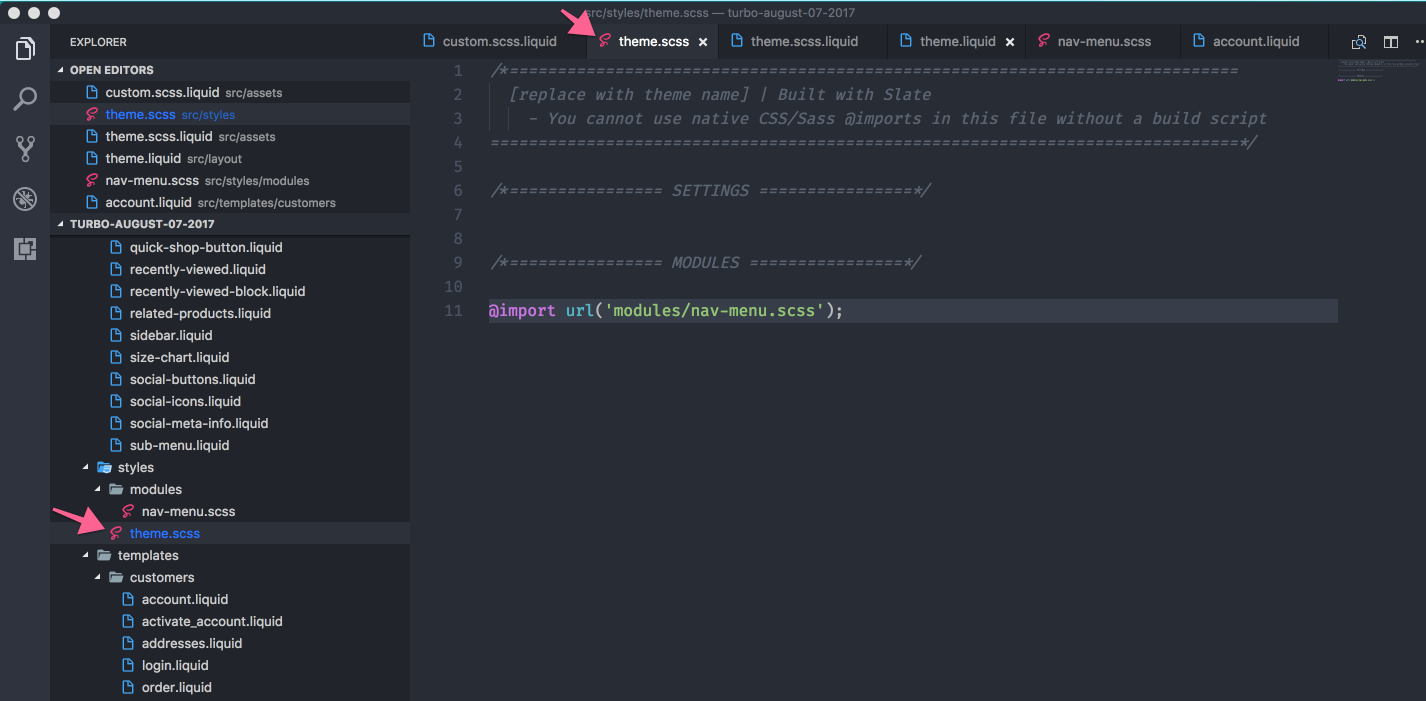
Task: Open Source Control view in activity bar
Action: pyautogui.click(x=25, y=149)
